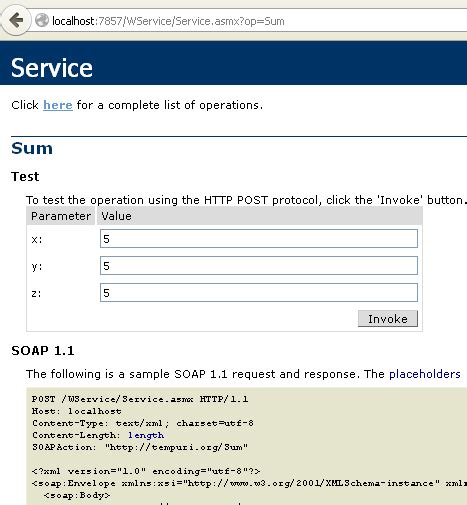467x505 pixels.
Task: Open the 'here' operations list link
Action: [x=58, y=105]
